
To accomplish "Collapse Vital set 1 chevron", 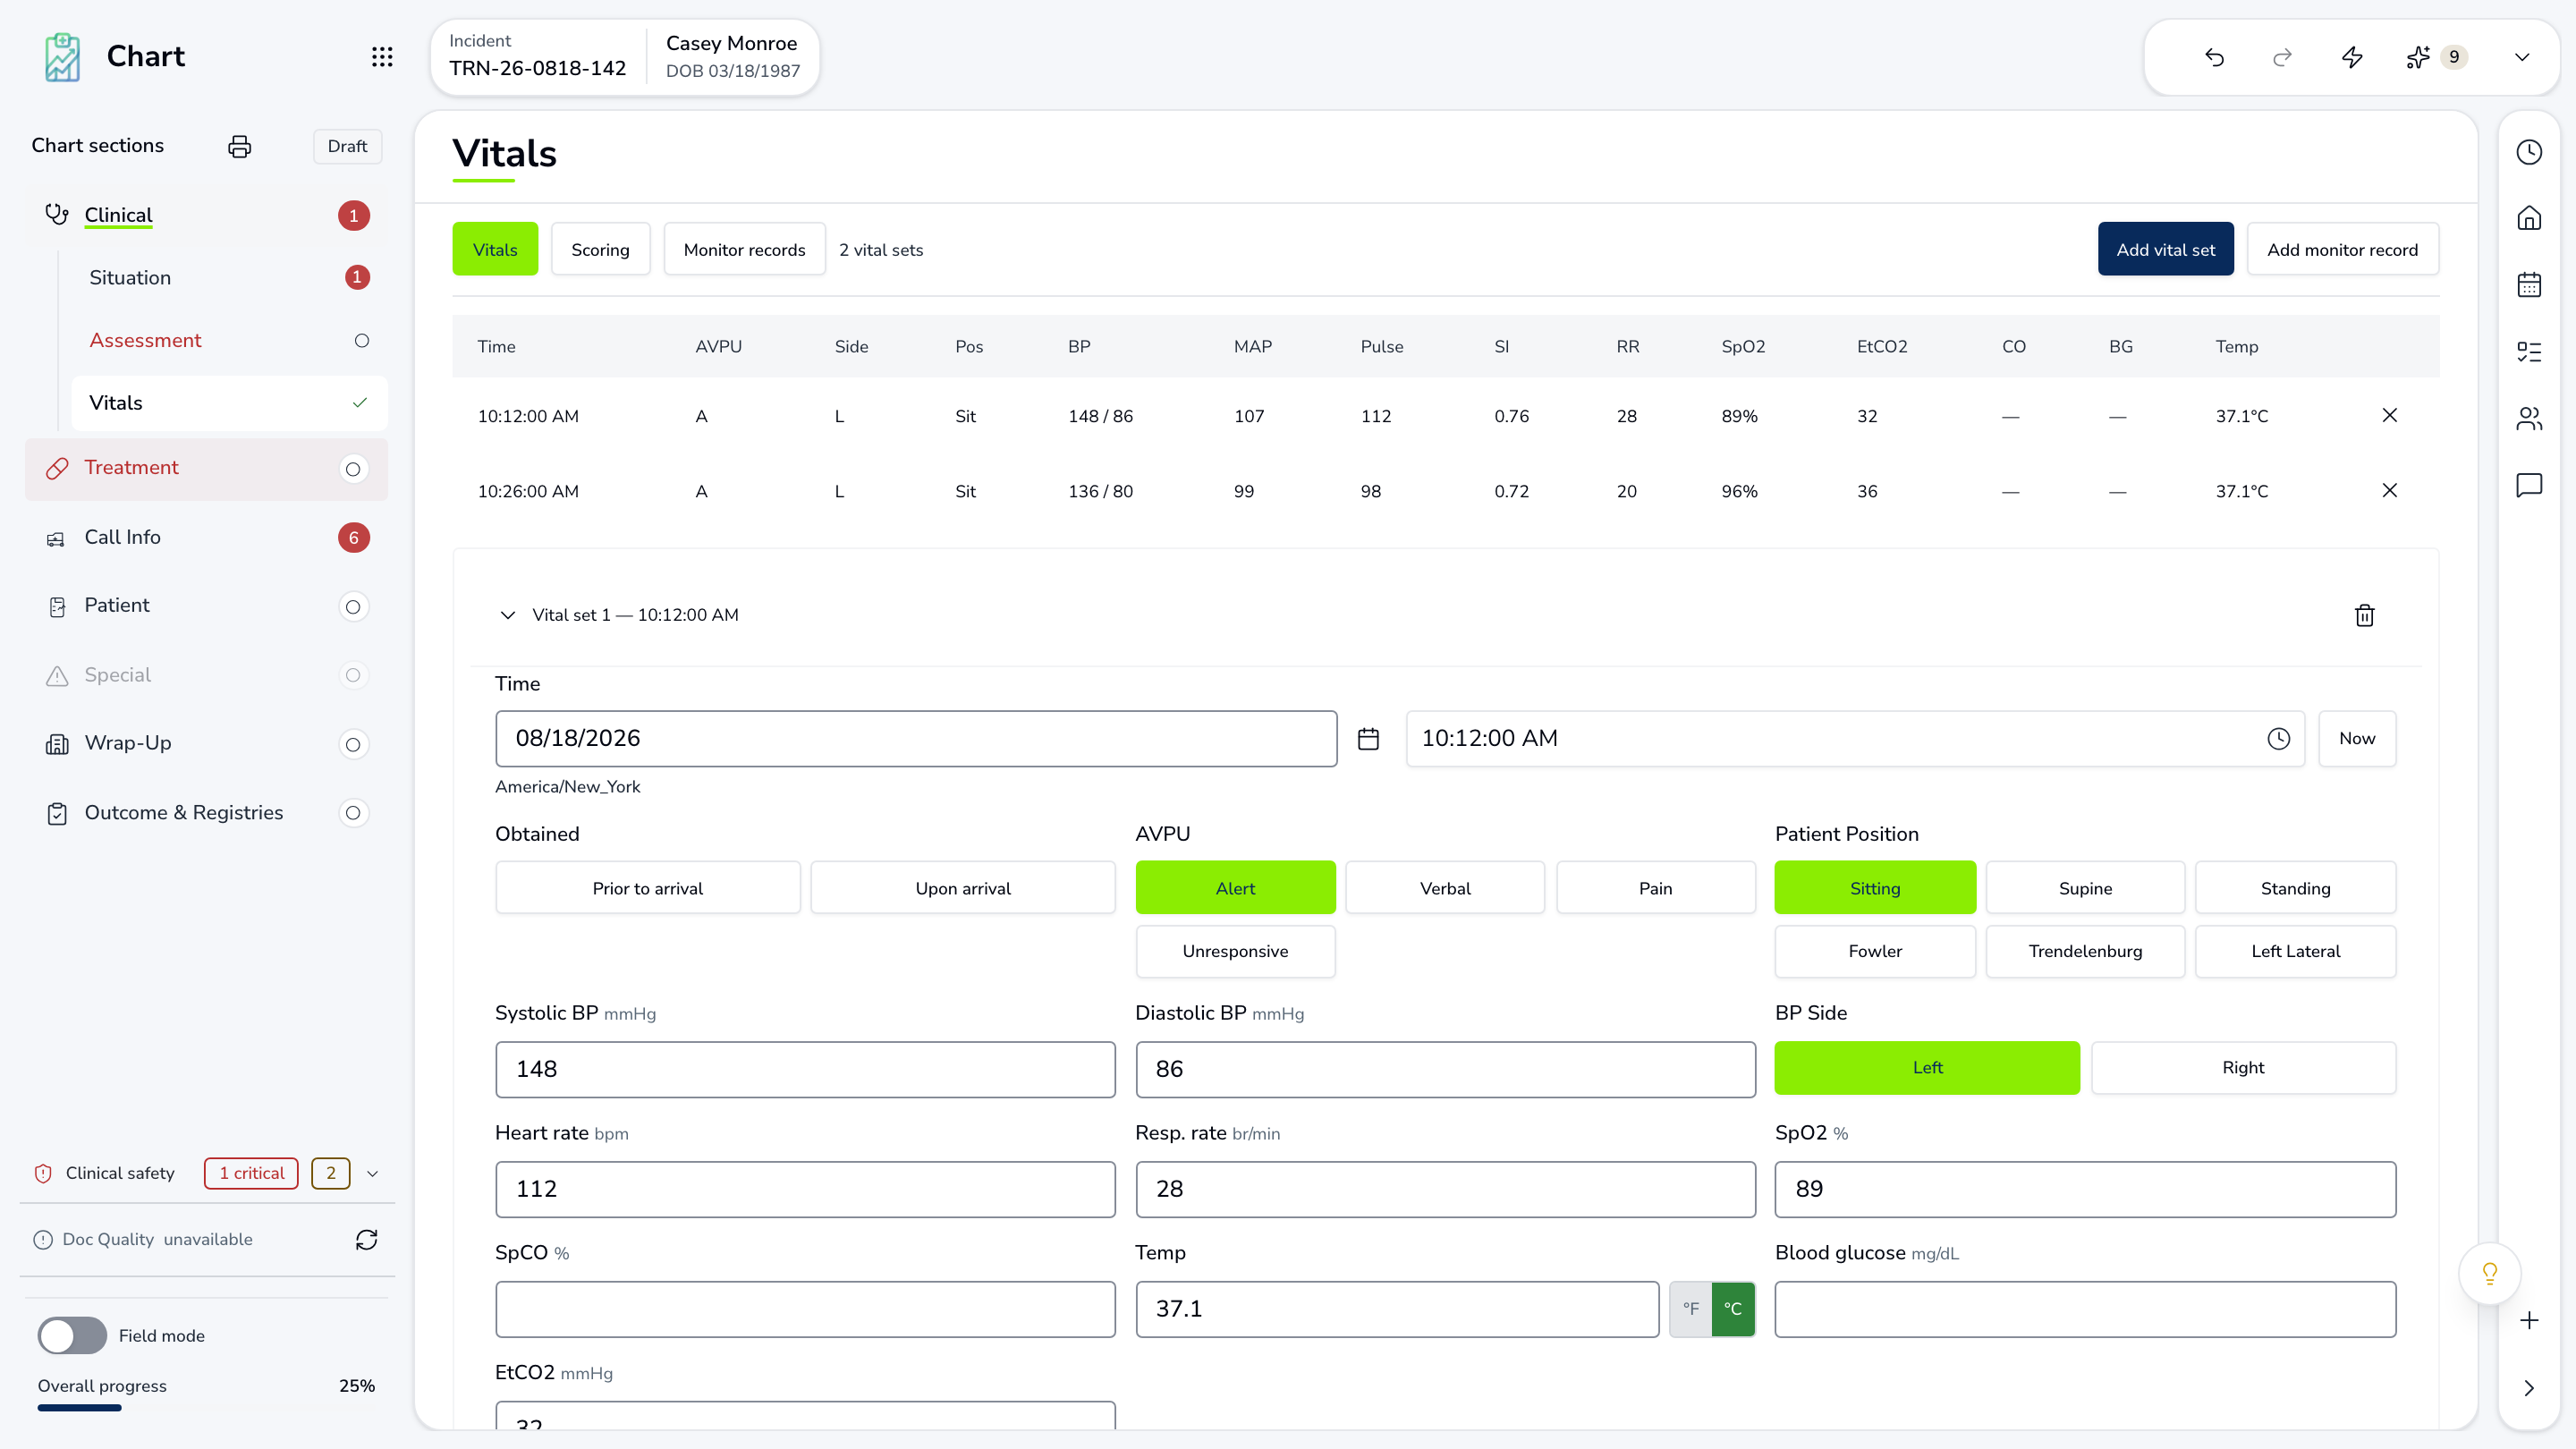I will pyautogui.click(x=507, y=615).
